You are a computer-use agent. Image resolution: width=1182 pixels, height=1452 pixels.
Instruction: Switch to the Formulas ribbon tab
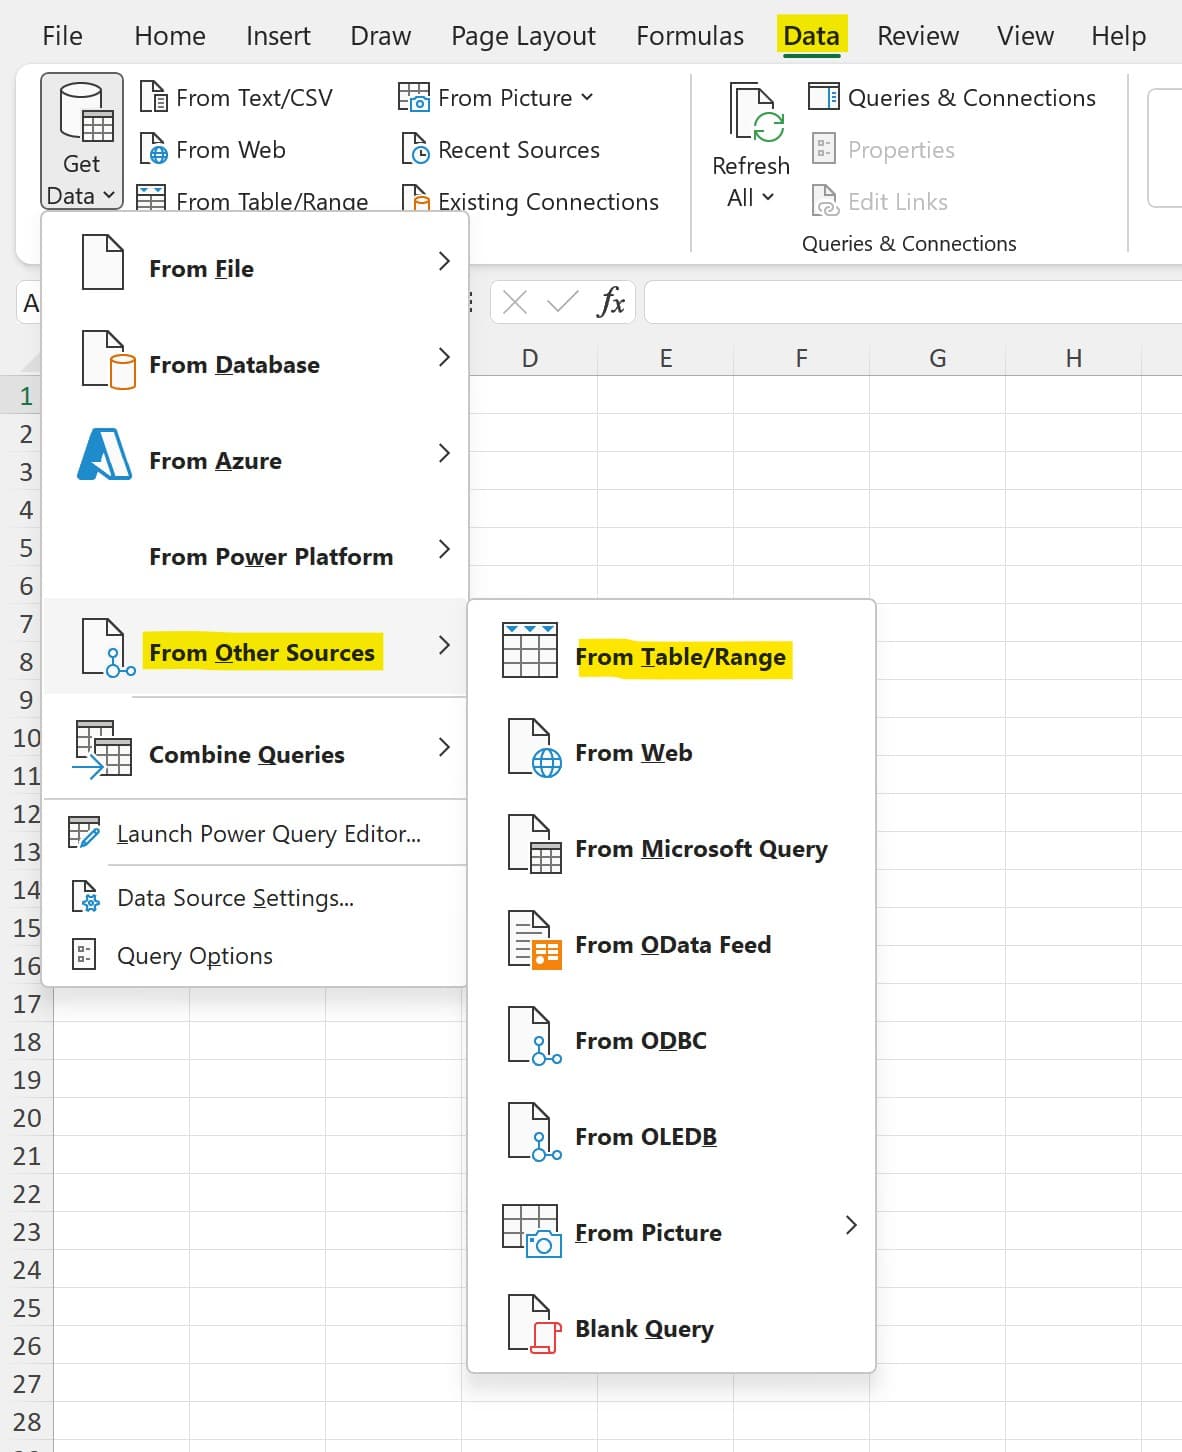(689, 35)
